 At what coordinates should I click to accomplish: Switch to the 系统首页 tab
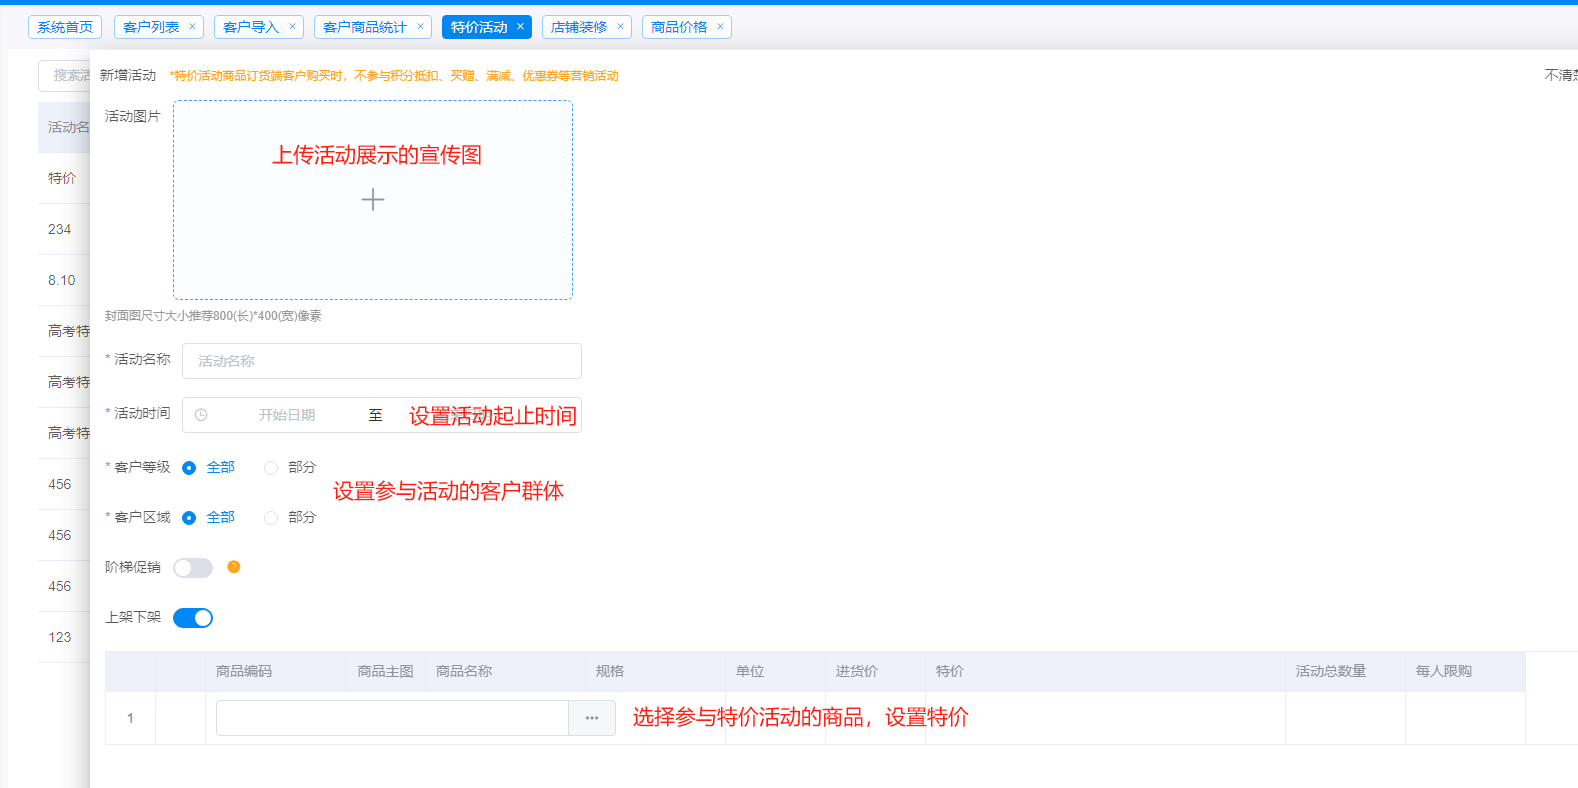65,27
